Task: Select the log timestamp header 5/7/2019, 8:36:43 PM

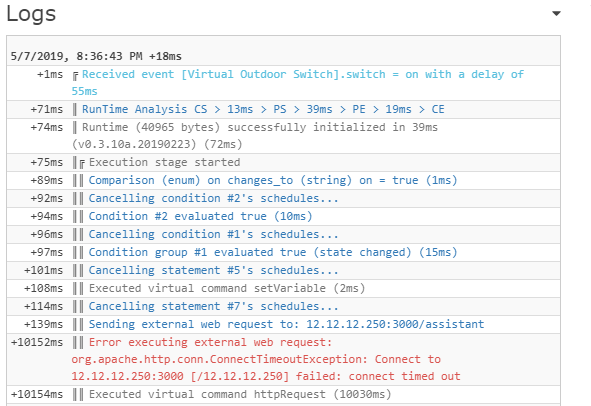Action: coord(96,56)
